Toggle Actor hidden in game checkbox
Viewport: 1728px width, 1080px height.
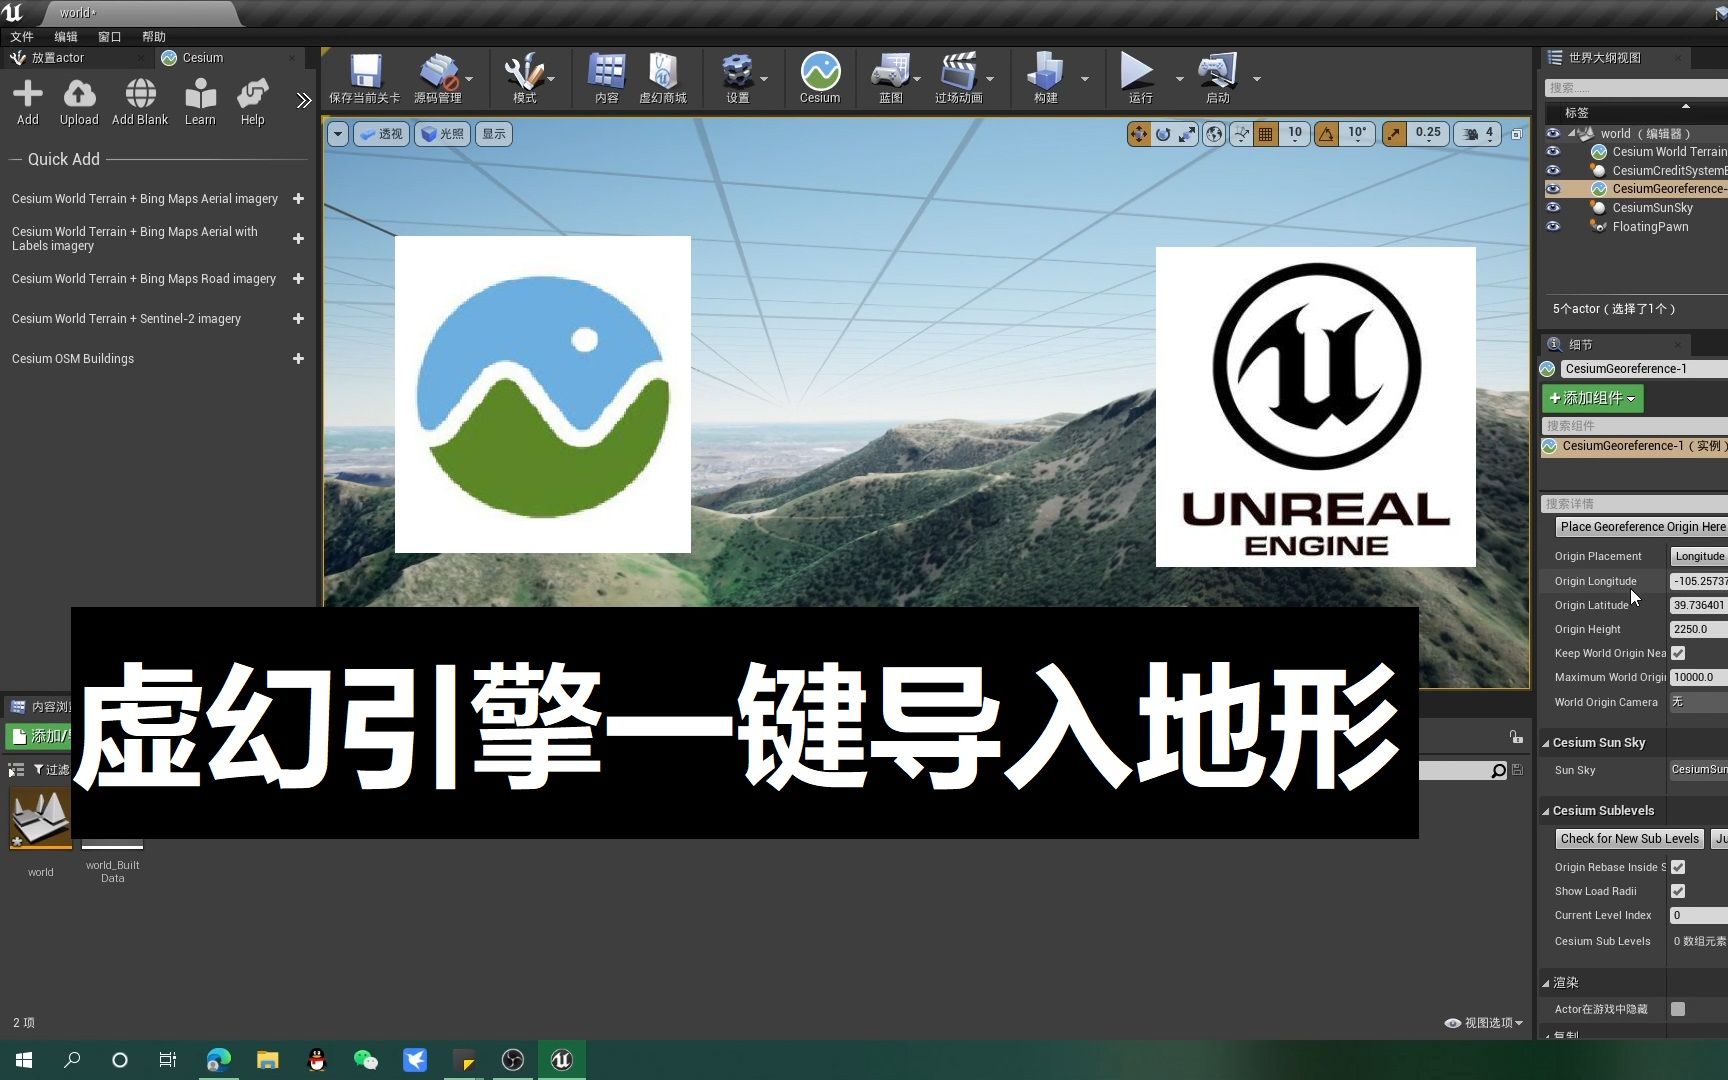(x=1678, y=1009)
